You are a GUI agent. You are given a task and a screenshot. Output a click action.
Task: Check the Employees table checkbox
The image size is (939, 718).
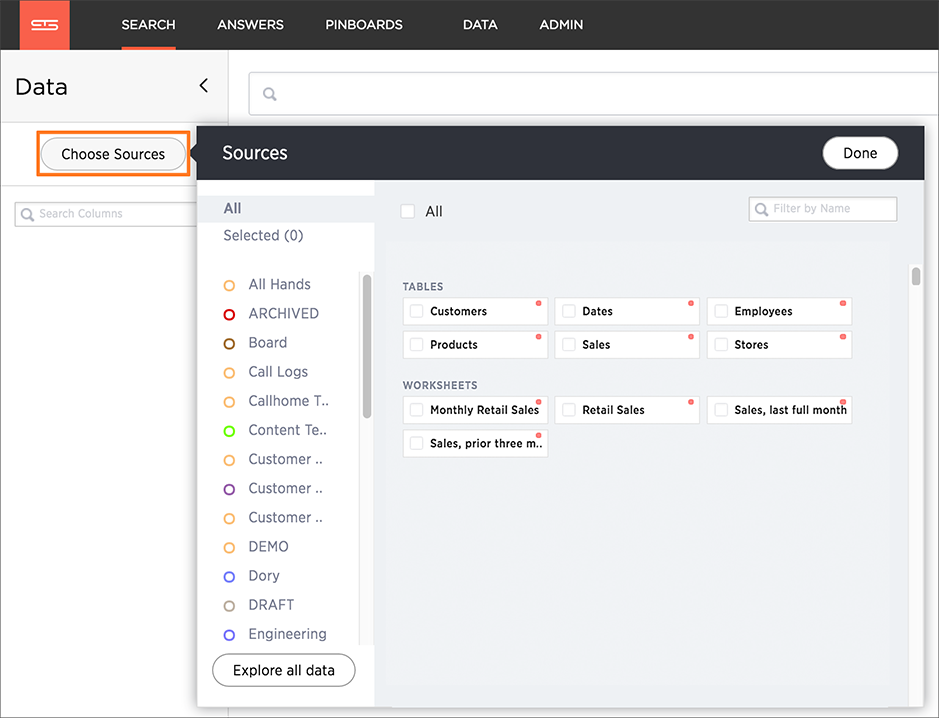point(721,311)
